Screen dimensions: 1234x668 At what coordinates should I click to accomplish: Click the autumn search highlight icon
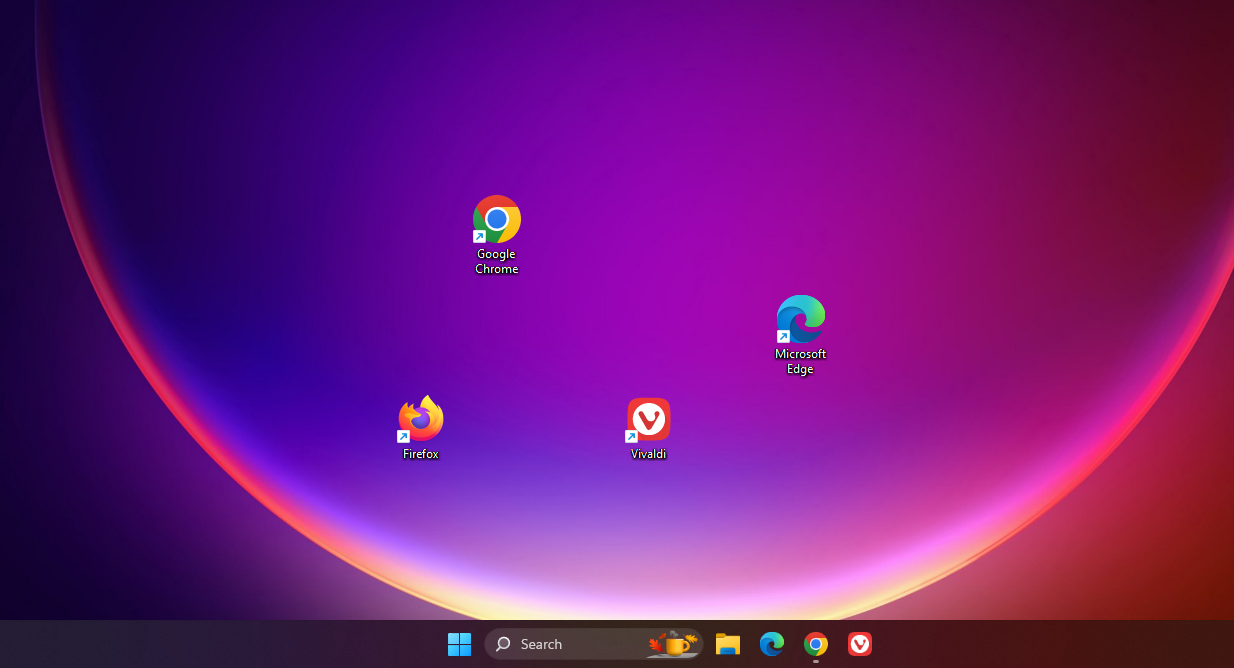click(673, 644)
